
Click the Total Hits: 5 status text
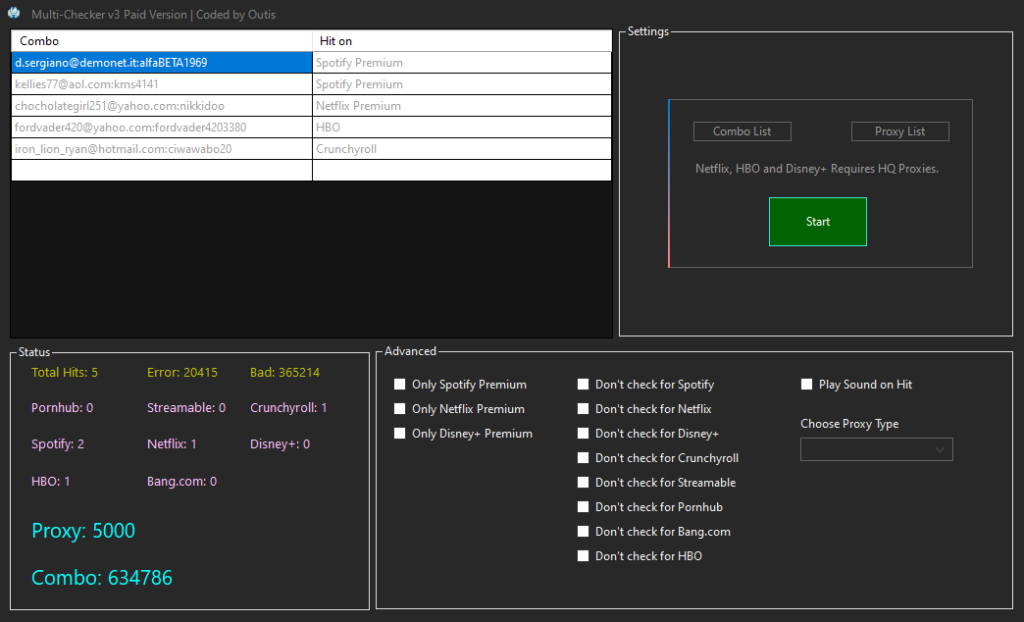pyautogui.click(x=65, y=372)
